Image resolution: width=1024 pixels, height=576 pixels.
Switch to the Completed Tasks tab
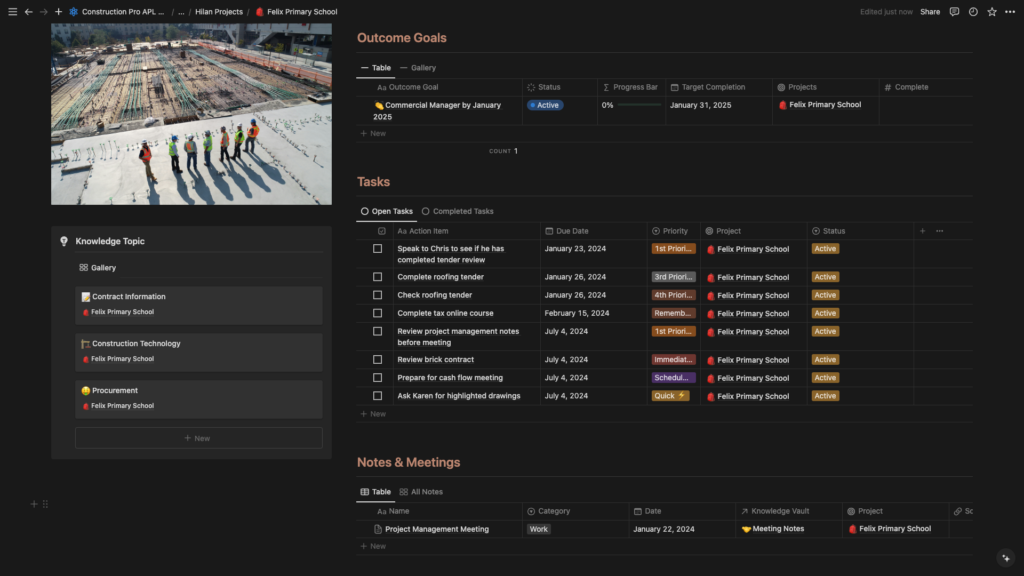pos(458,211)
